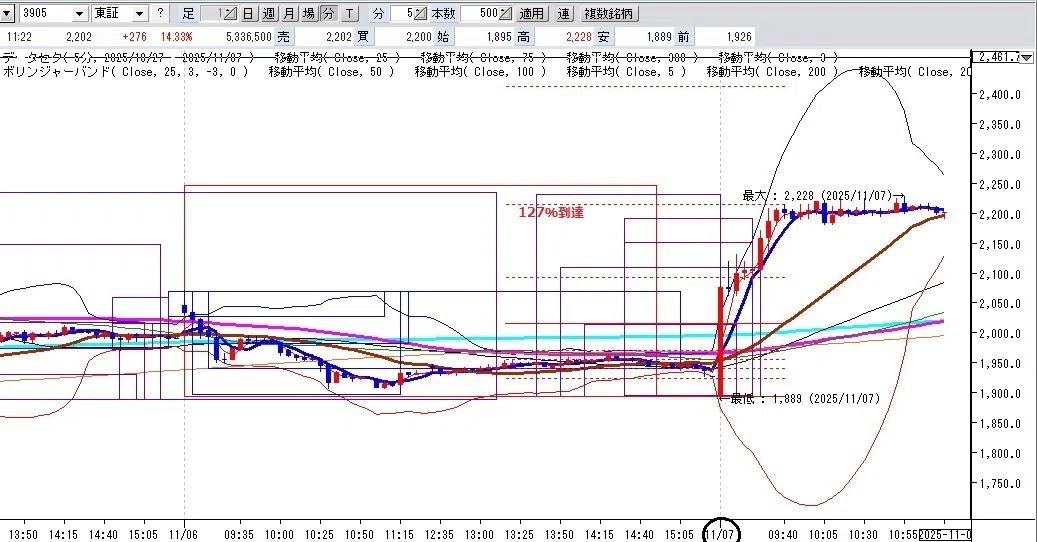This screenshot has width=1037, height=542.
Task: Select the 移動平均( Close, 100 ) legend entry
Action: point(481,72)
